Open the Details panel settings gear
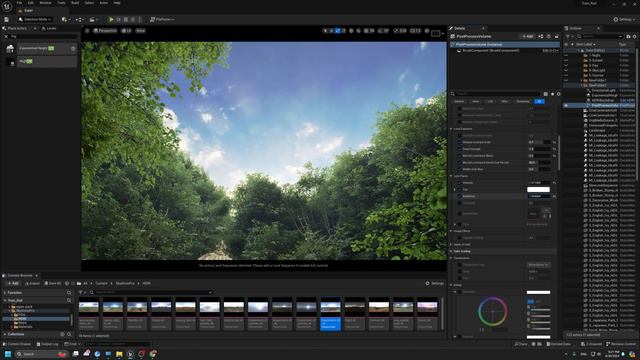Image resolution: width=640 pixels, height=360 pixels. pyautogui.click(x=558, y=94)
